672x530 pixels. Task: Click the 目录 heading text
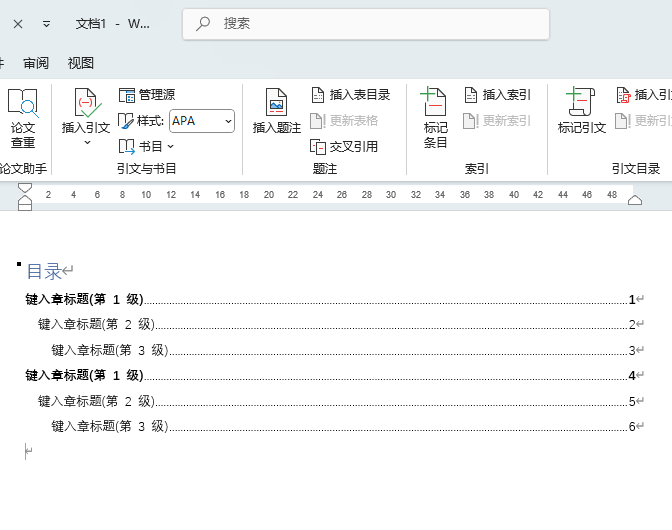(44, 272)
